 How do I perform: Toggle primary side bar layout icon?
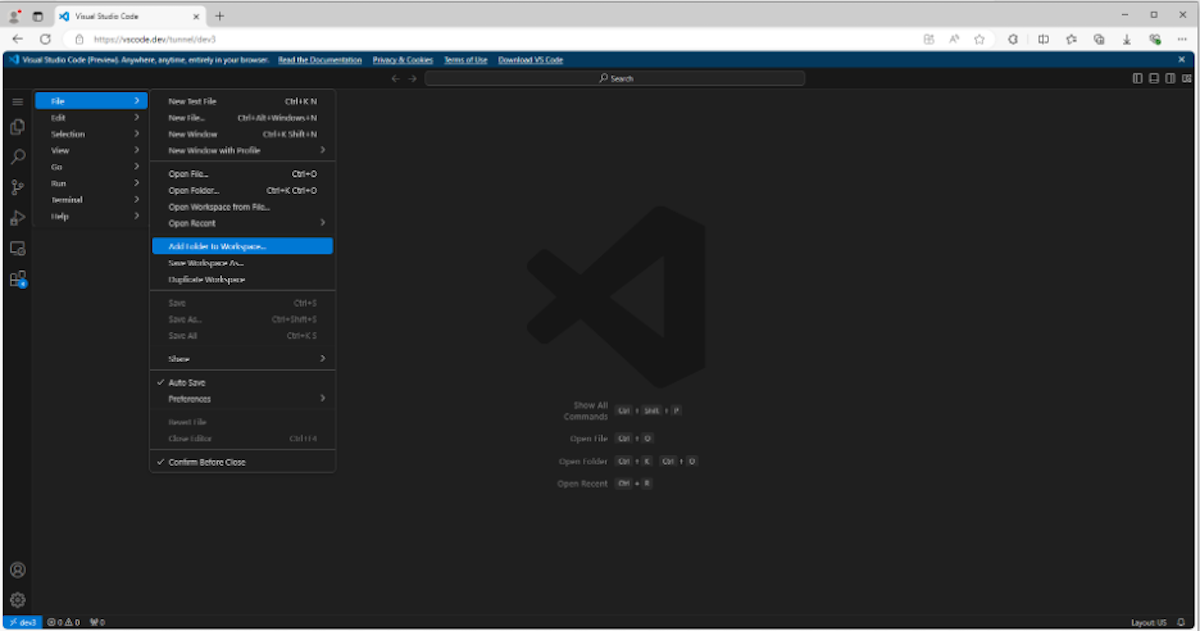pos(1137,78)
